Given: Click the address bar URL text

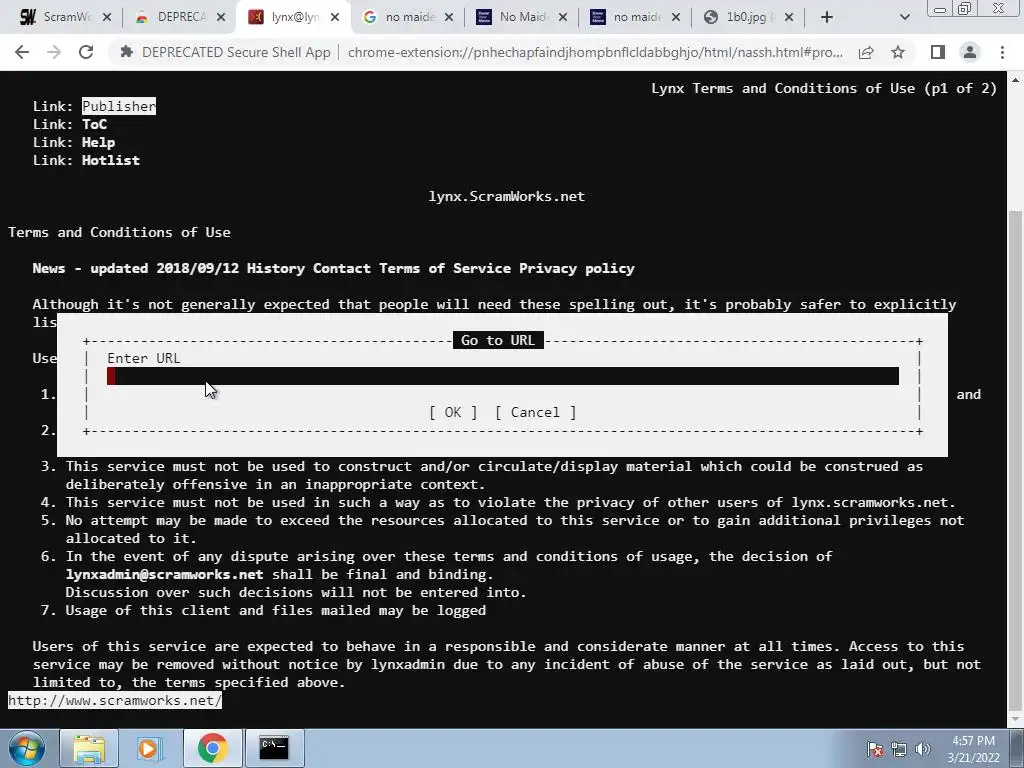Looking at the screenshot, I should tap(595, 52).
